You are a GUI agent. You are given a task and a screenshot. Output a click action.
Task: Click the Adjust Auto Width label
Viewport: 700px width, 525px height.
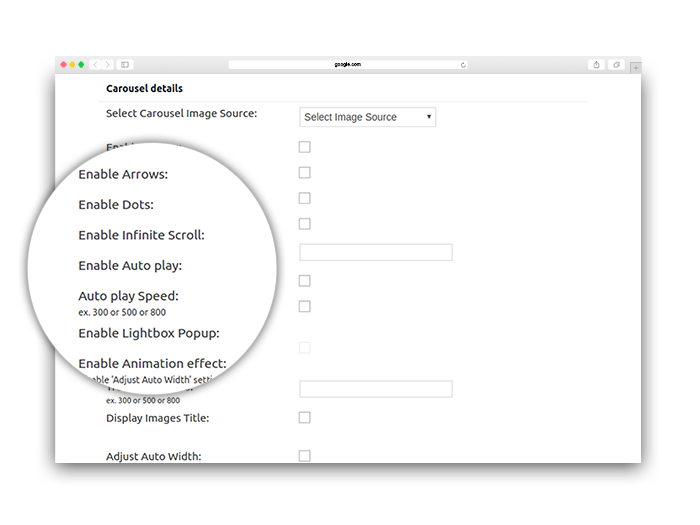coord(154,456)
